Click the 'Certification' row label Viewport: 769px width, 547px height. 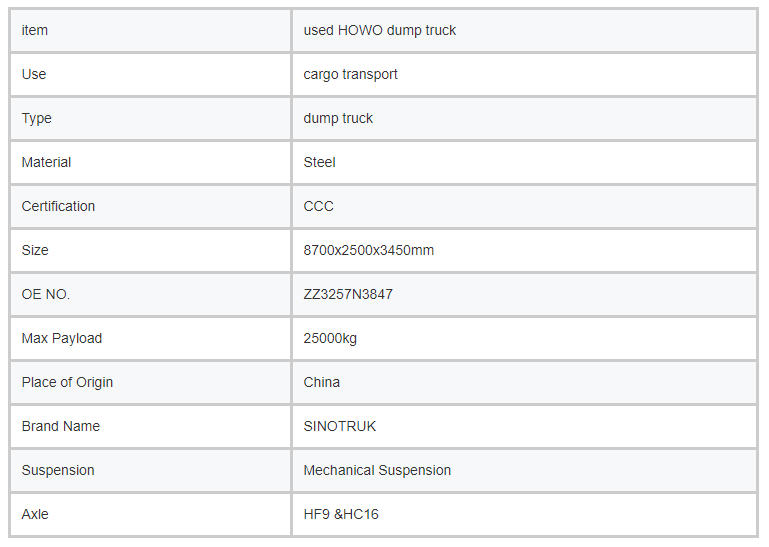58,206
